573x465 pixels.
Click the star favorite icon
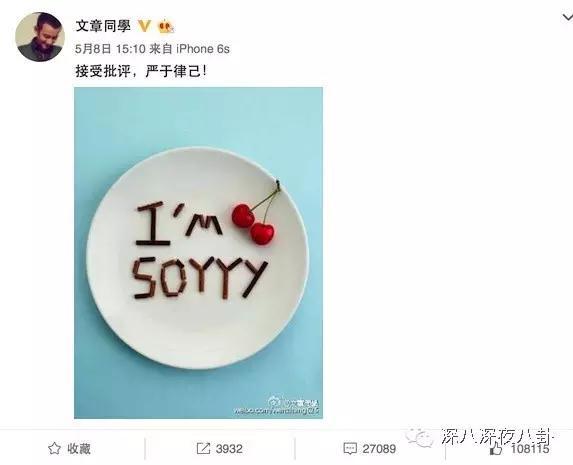tap(54, 448)
